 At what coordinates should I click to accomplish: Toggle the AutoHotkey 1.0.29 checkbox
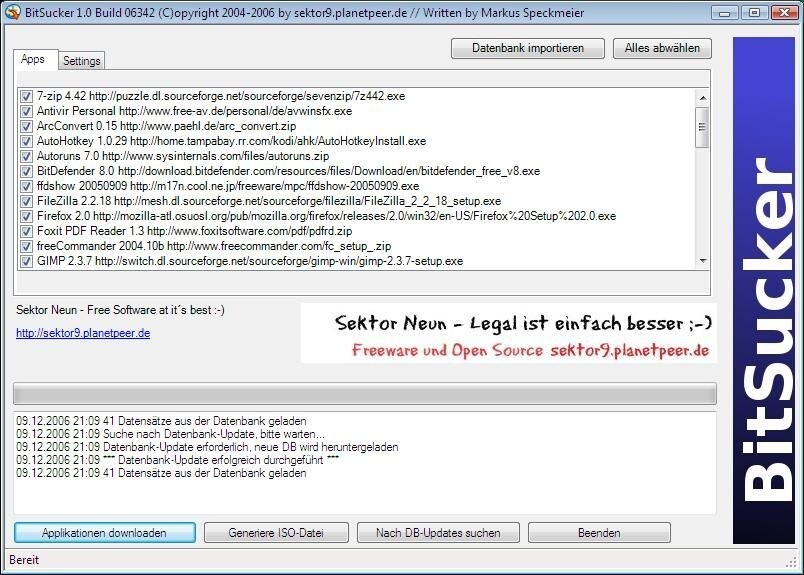click(26, 141)
